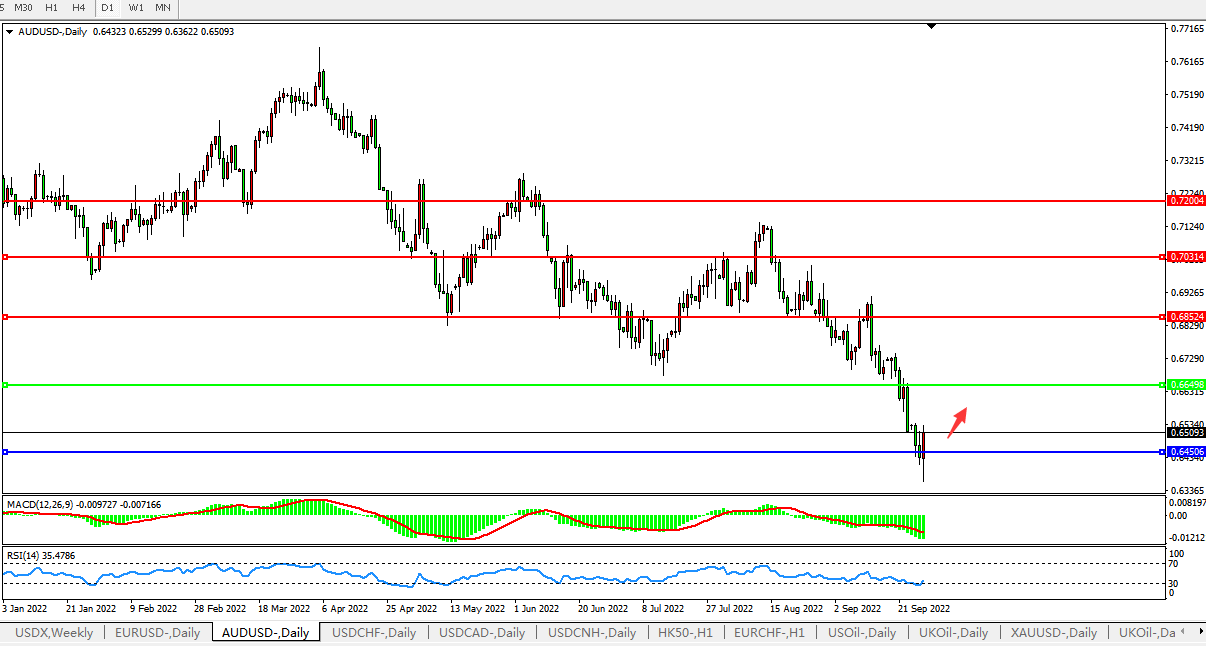Go to the HK50-,H1 tab
This screenshot has width=1206, height=646.
tap(687, 633)
